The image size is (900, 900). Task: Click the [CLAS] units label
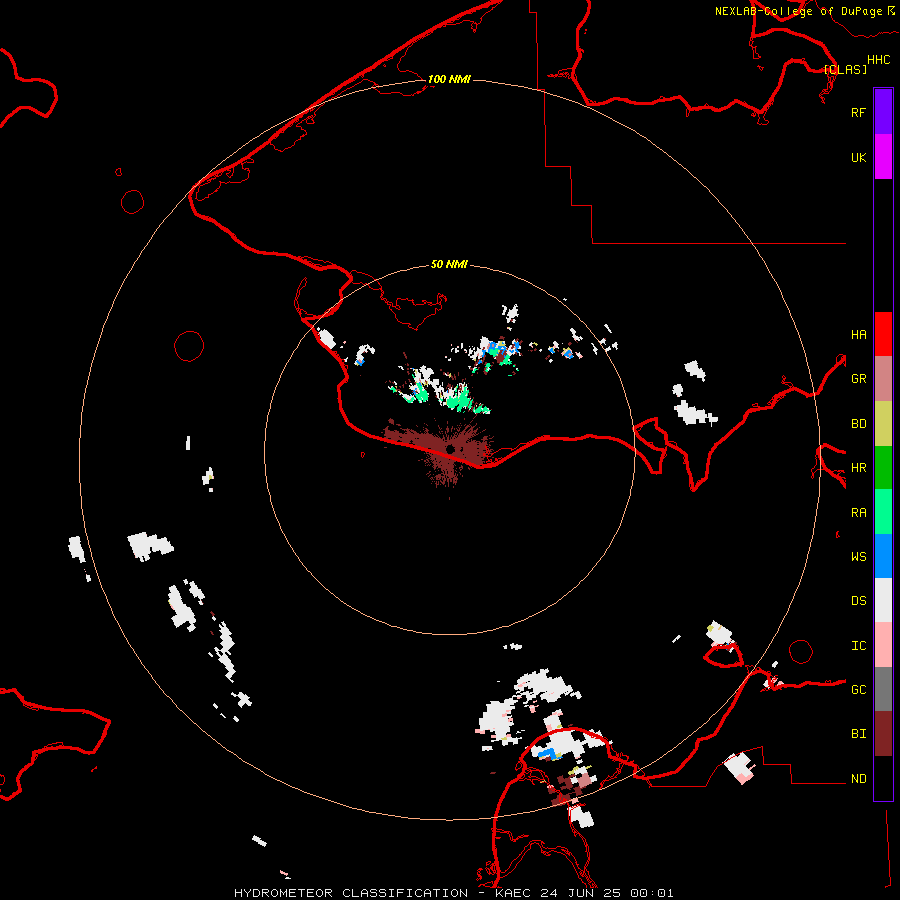[x=845, y=69]
